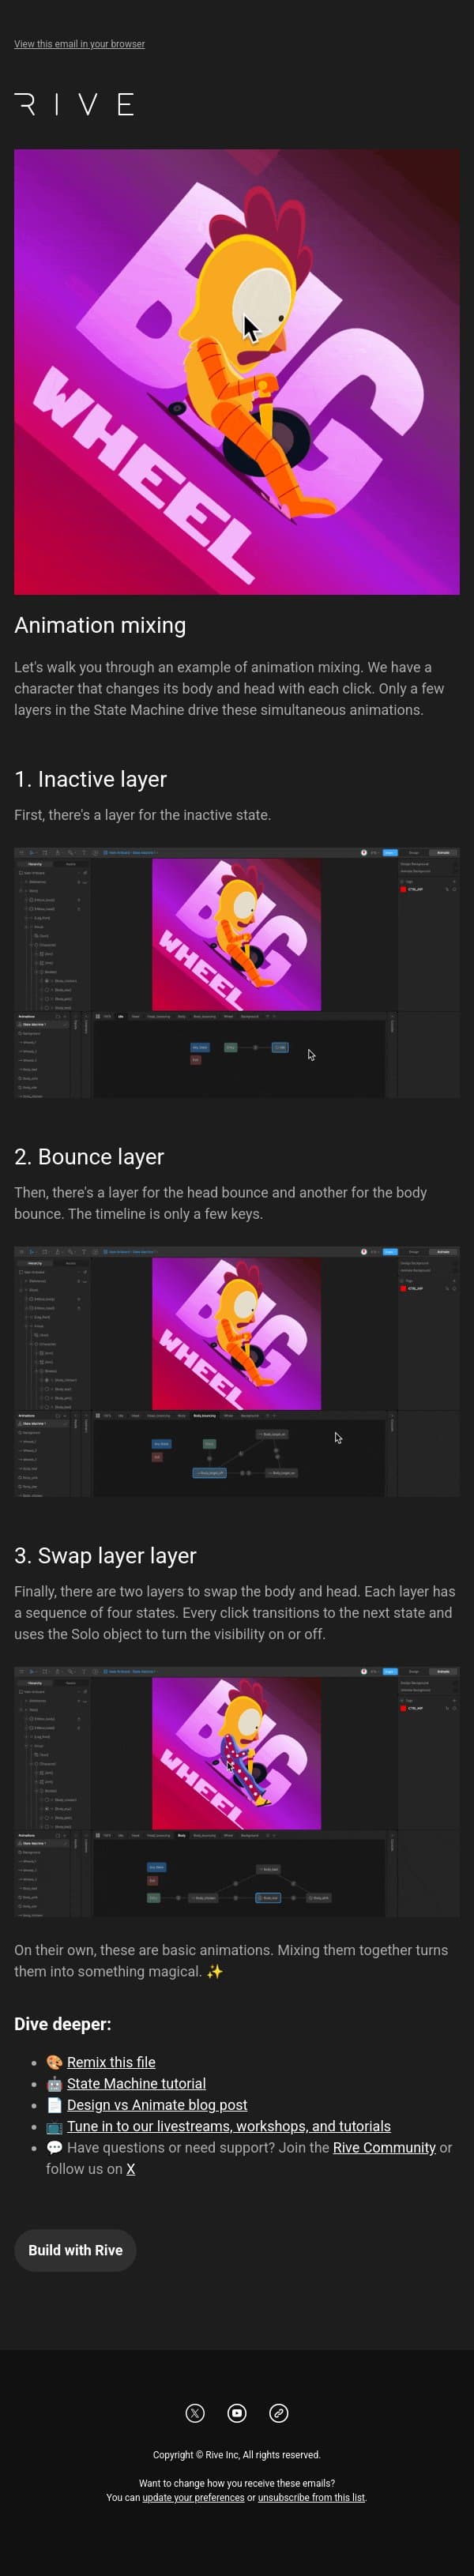Select the '3. Swap layer layer' heading
The height and width of the screenshot is (2576, 474).
point(105,1555)
